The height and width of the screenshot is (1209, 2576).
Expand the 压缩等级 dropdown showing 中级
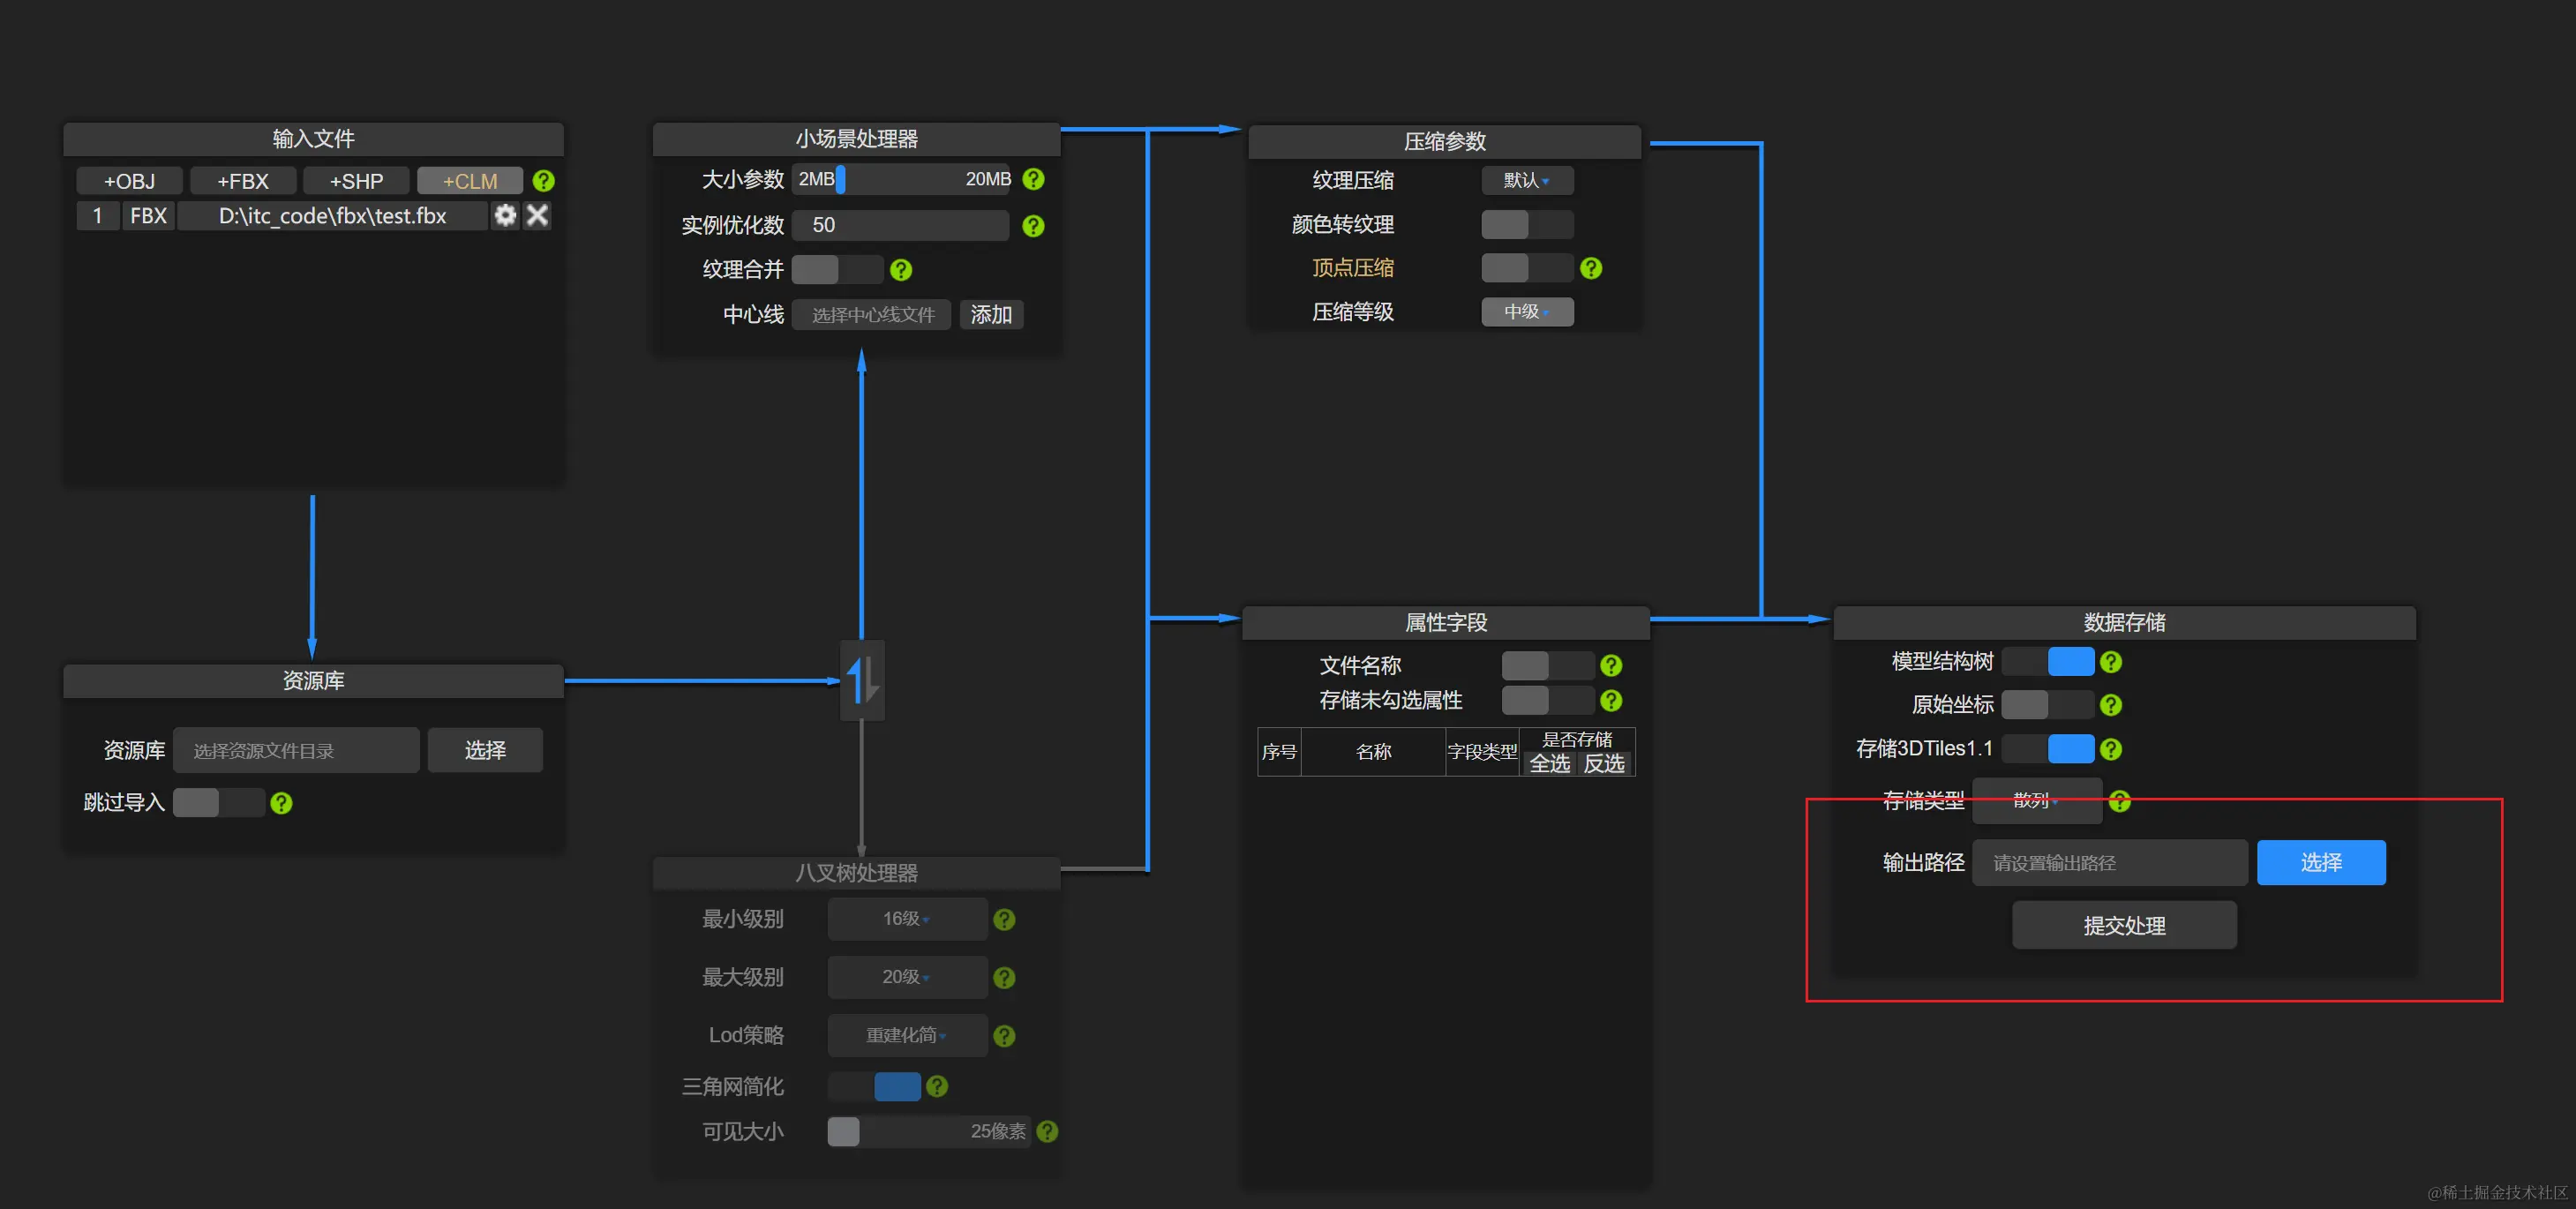click(1526, 312)
